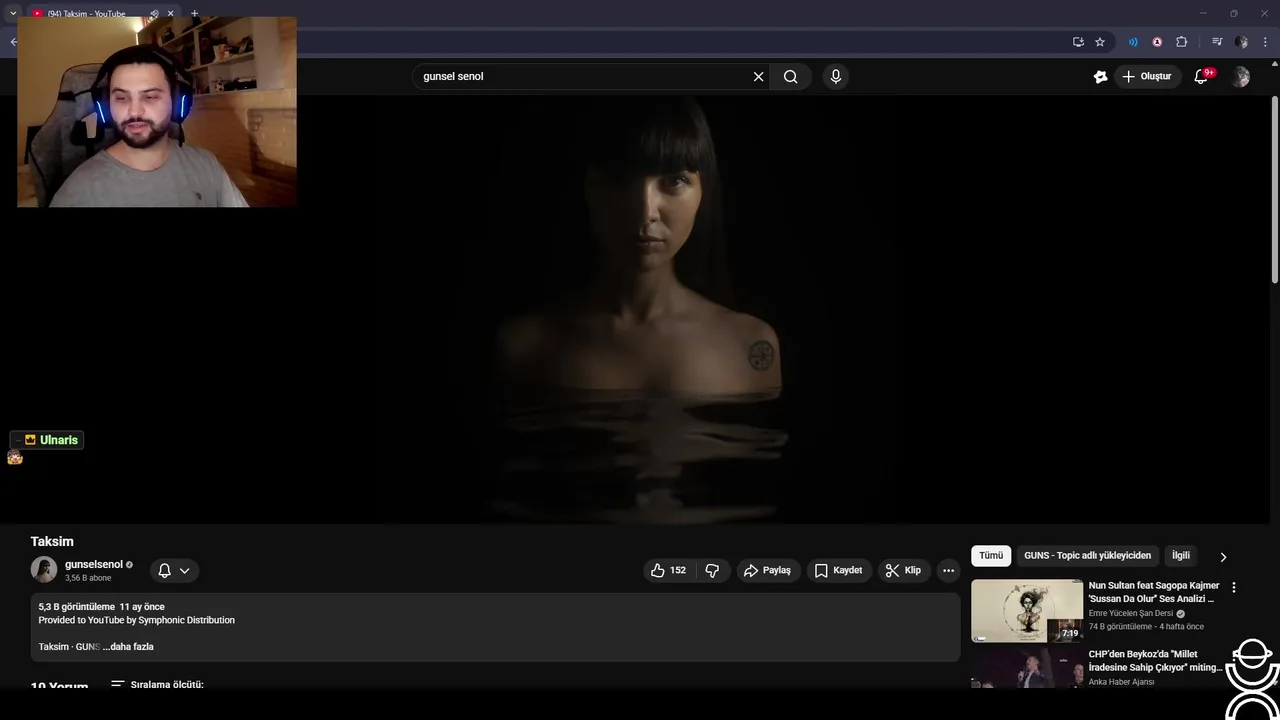Bookmark this page with the star icon
1280x720 pixels.
(x=1100, y=42)
